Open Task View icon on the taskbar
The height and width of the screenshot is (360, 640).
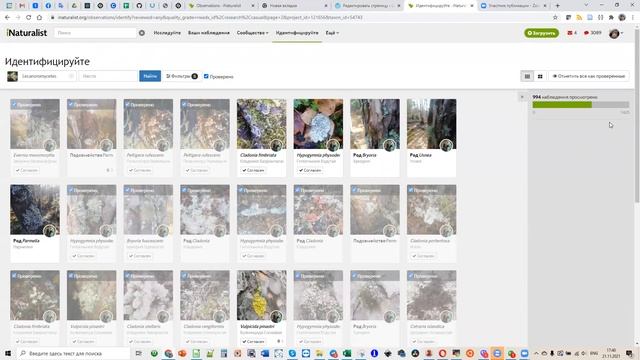point(139,353)
